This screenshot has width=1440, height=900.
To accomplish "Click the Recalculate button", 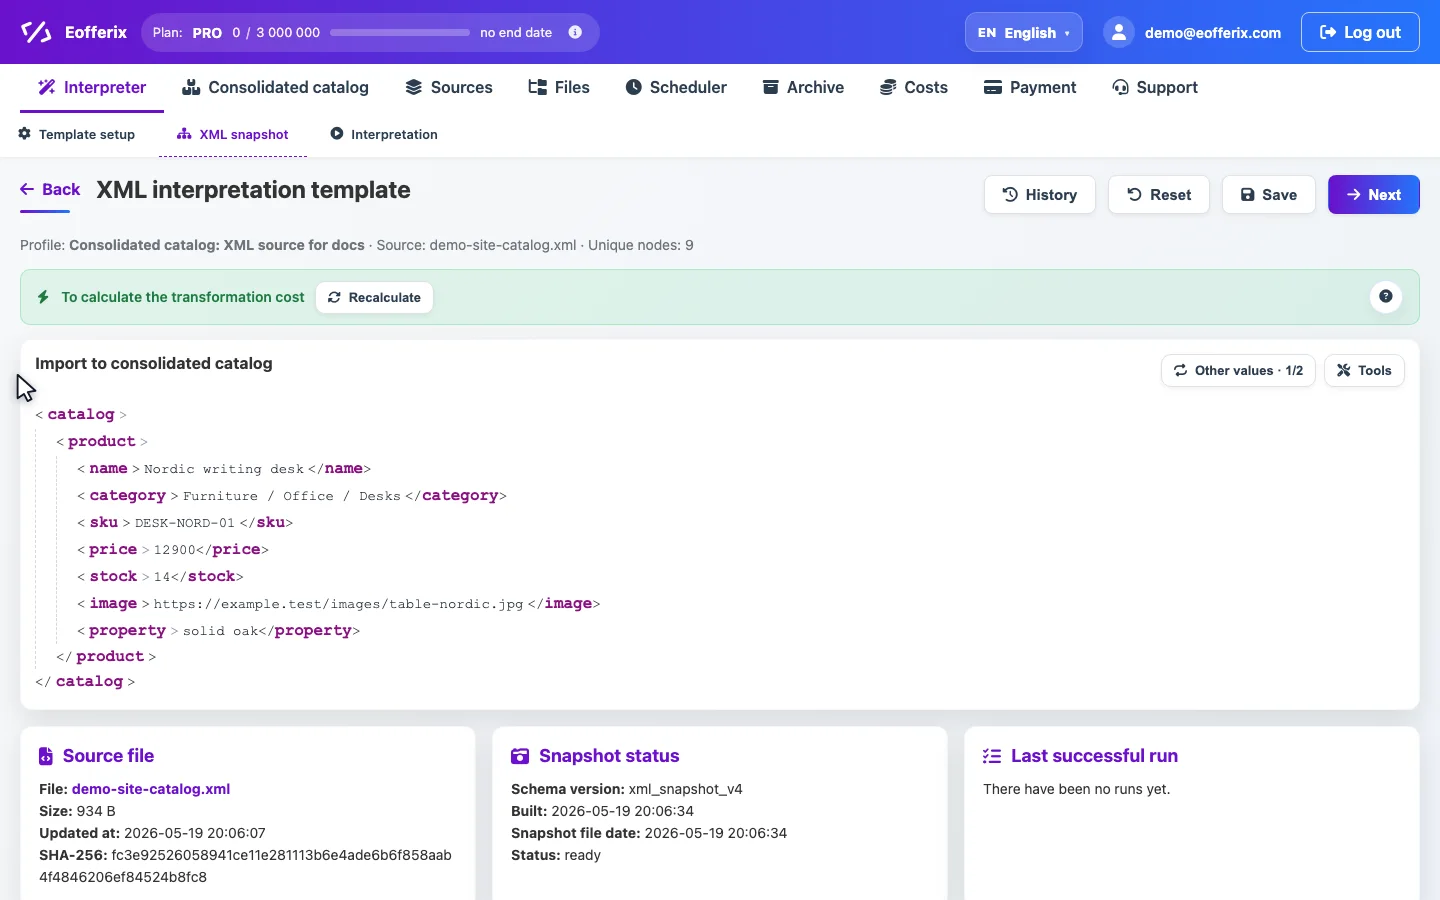I will [375, 297].
